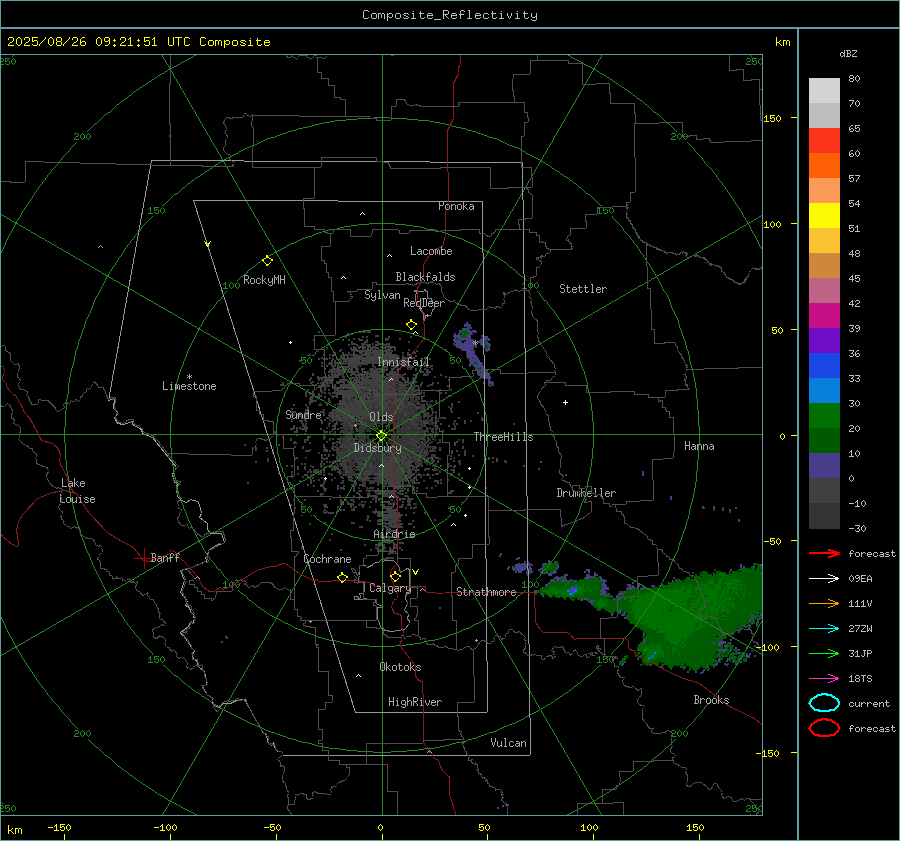Click the yellow diamond marker near RockyMH
The image size is (900, 841).
267,261
